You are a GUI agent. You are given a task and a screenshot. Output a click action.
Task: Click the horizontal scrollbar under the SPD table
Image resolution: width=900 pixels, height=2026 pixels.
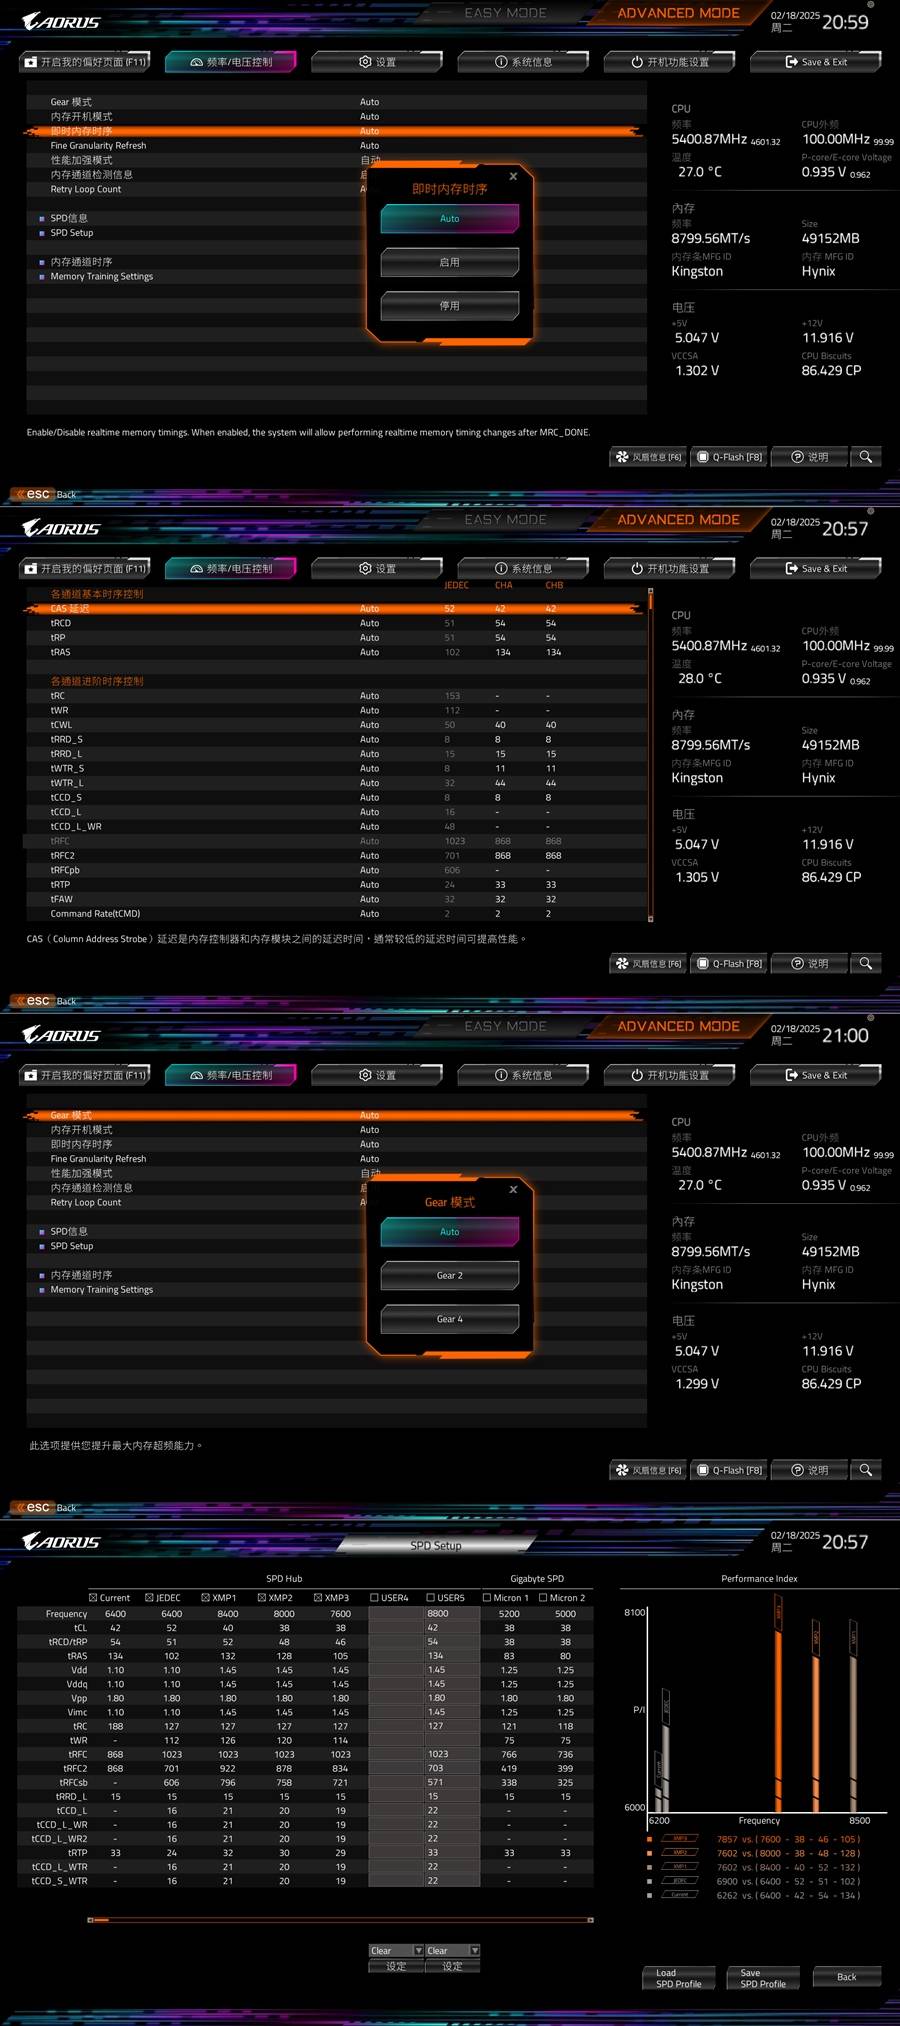(340, 1919)
